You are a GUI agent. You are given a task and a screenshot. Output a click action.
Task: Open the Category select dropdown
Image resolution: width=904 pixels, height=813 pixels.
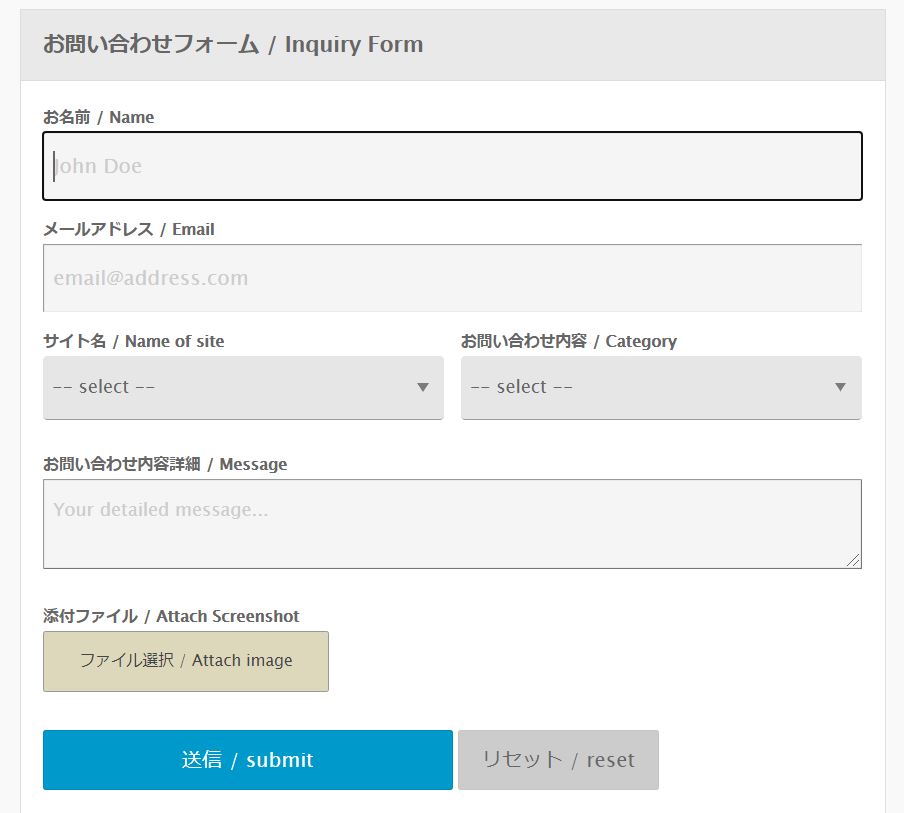(661, 387)
